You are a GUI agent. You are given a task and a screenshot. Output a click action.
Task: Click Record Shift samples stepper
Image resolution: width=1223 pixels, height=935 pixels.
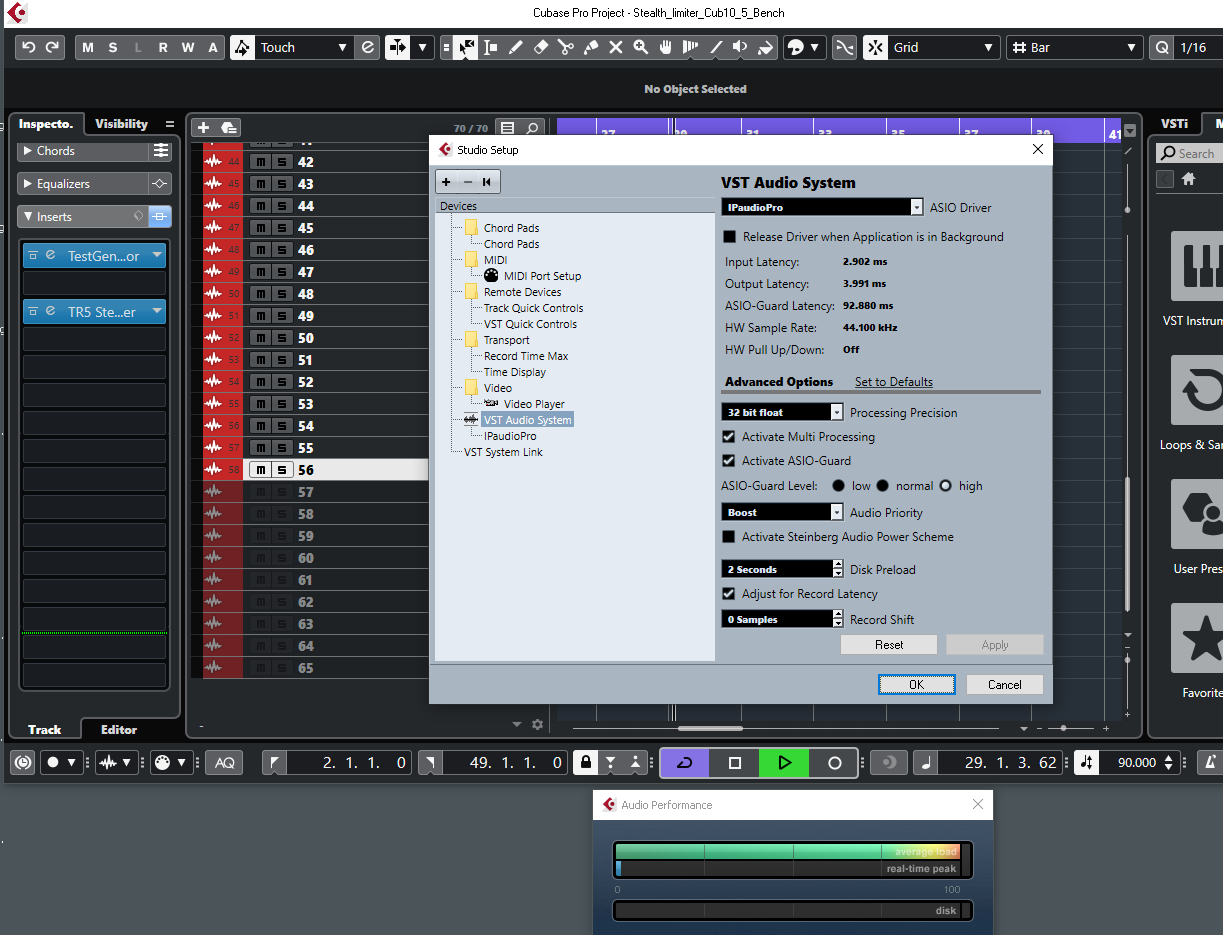point(838,619)
